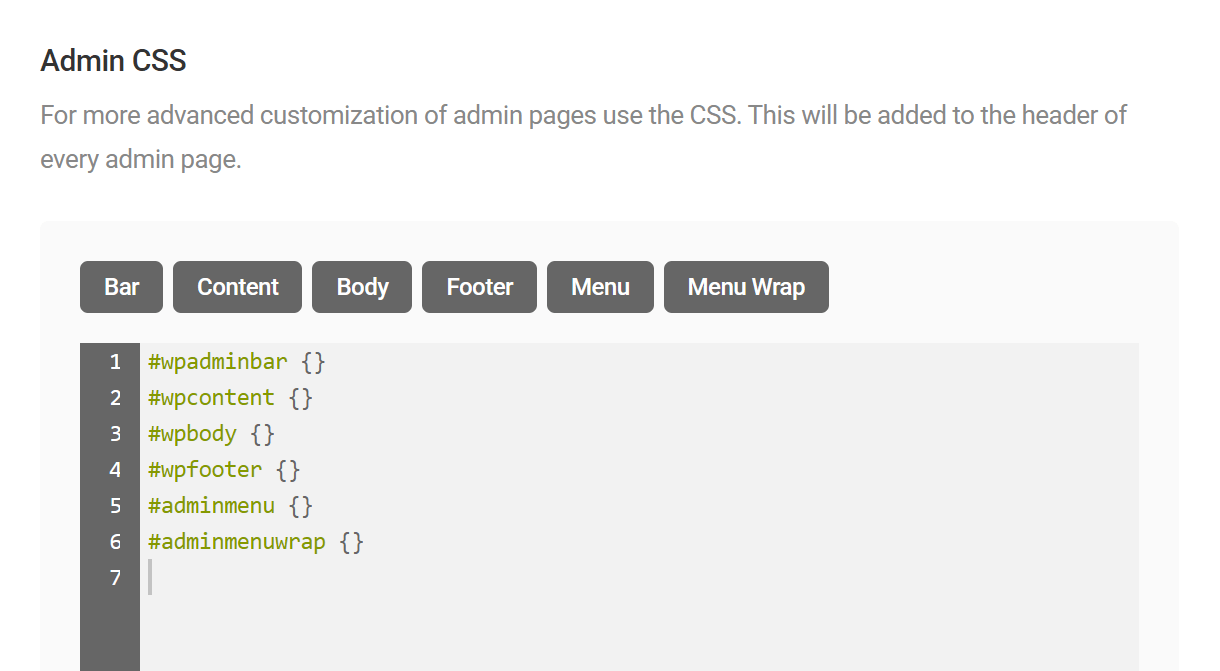The image size is (1220, 671).
Task: Click the Admin CSS heading
Action: click(x=112, y=60)
